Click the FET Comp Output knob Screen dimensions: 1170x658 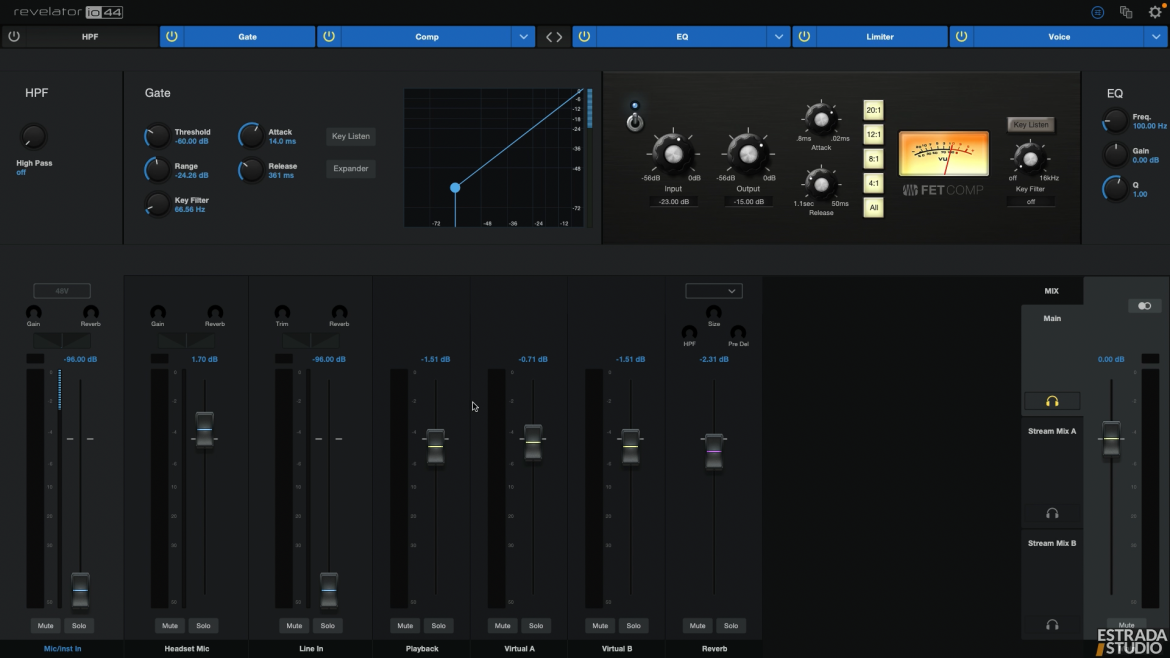tap(748, 154)
